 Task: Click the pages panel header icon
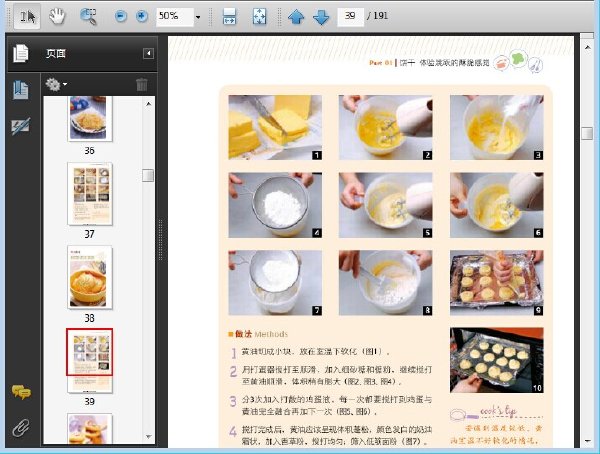pos(20,53)
